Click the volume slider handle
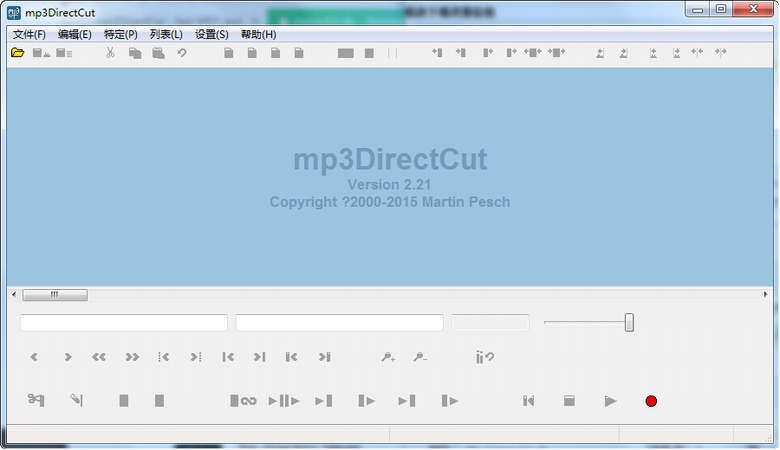Image resolution: width=780 pixels, height=450 pixels. click(x=629, y=323)
